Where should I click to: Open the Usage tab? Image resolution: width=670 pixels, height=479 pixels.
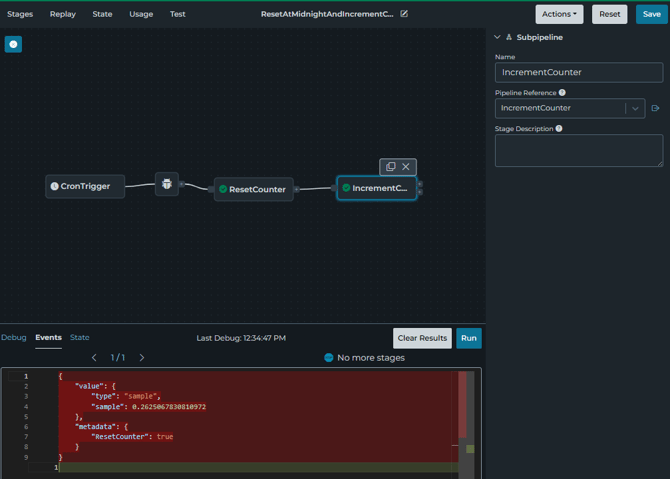[x=141, y=14]
